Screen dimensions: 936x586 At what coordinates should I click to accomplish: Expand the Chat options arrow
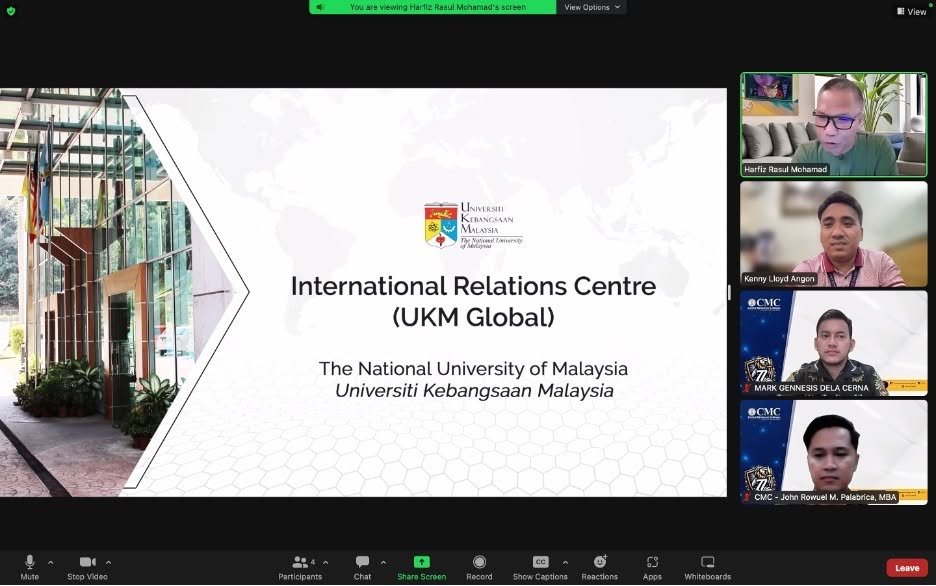(x=383, y=562)
